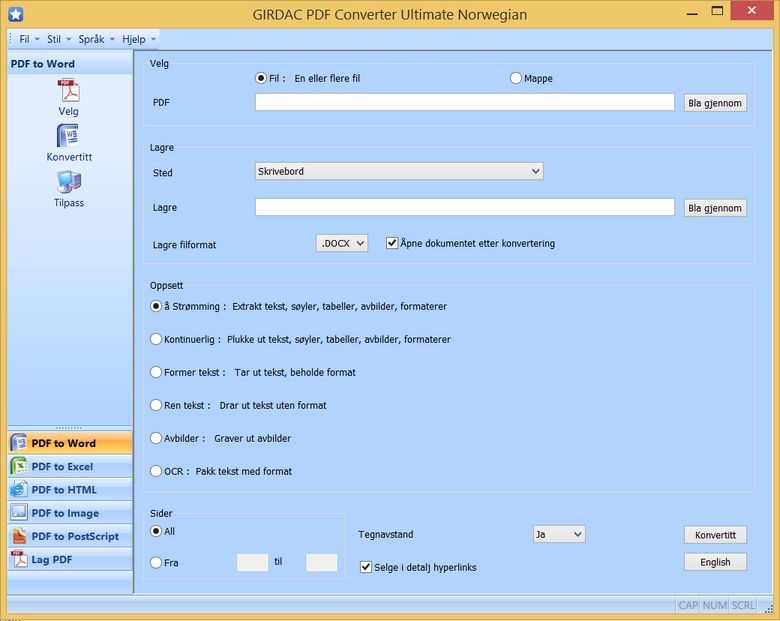This screenshot has height=621, width=780.
Task: Click the Lag PDF panel icon
Action: (19, 559)
